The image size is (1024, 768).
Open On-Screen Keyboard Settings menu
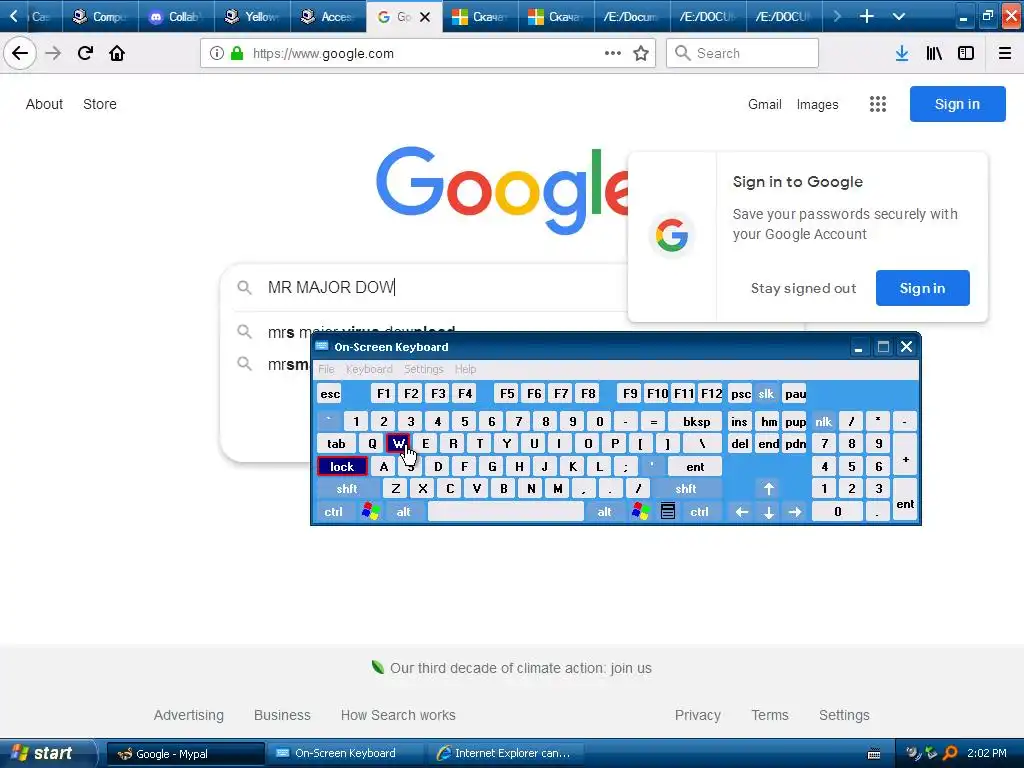[423, 369]
